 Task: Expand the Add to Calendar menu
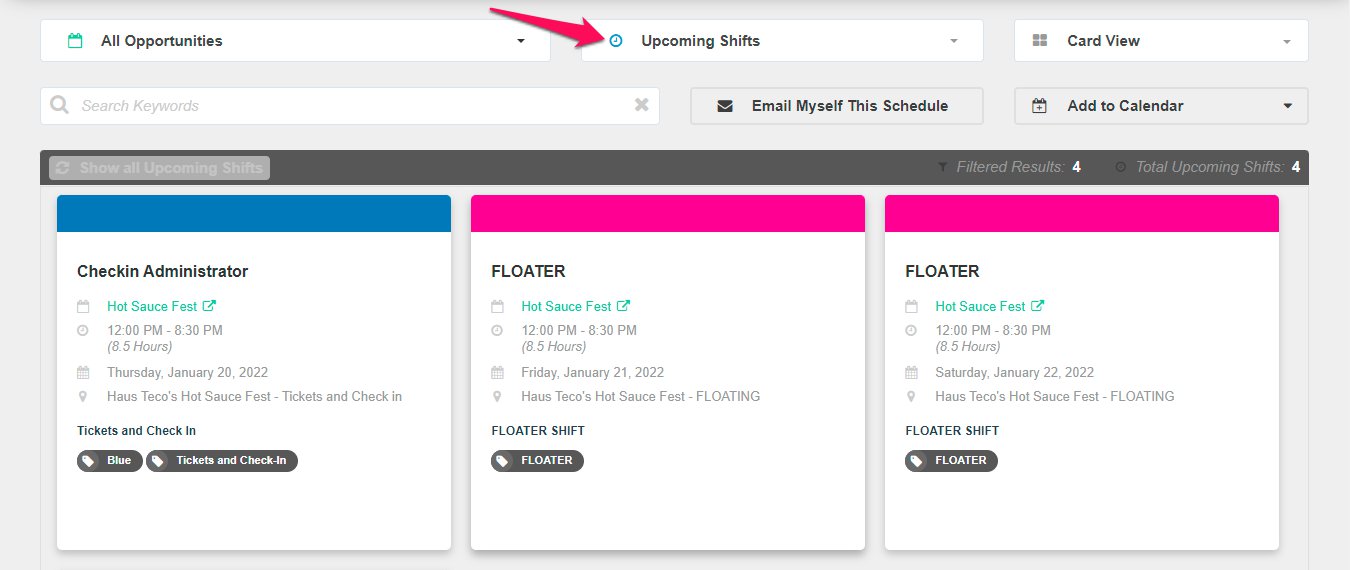pyautogui.click(x=1161, y=106)
